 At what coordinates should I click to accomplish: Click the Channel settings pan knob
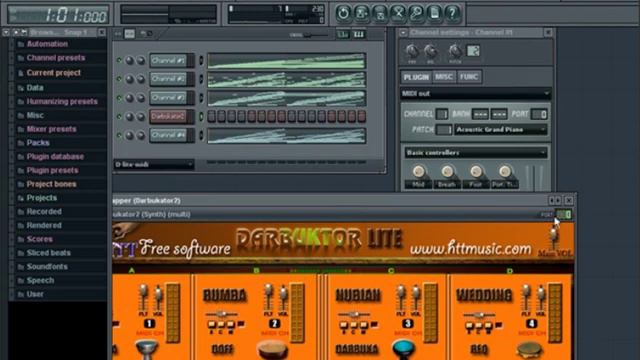(411, 51)
